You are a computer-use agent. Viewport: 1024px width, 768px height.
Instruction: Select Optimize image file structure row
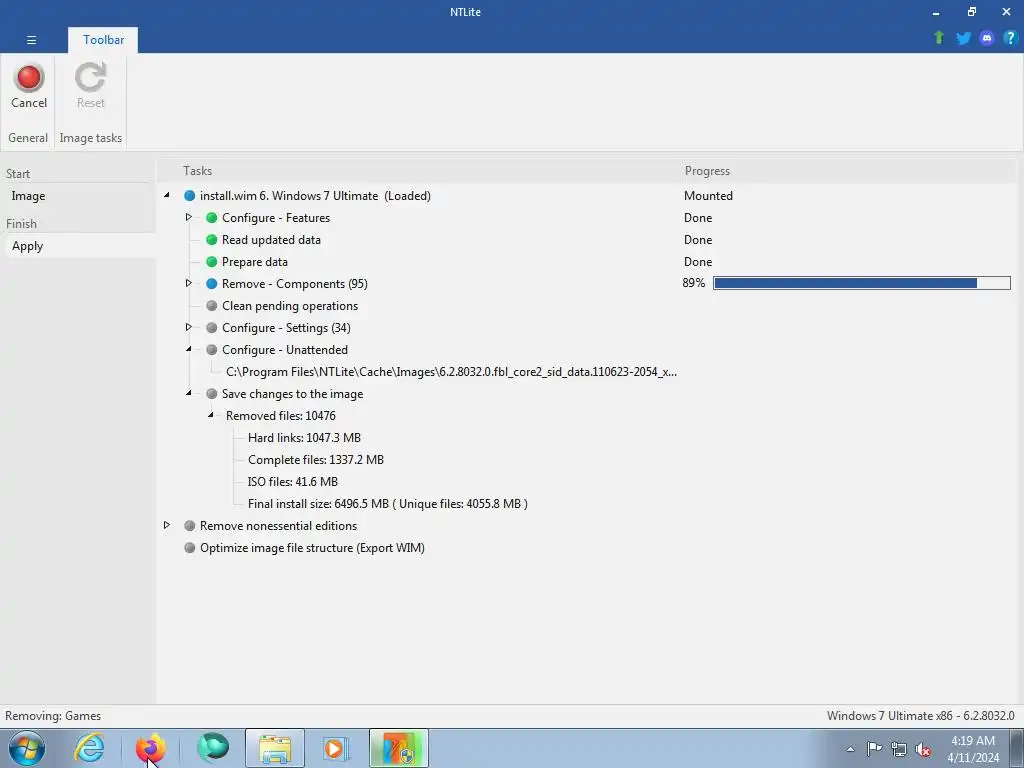[312, 548]
